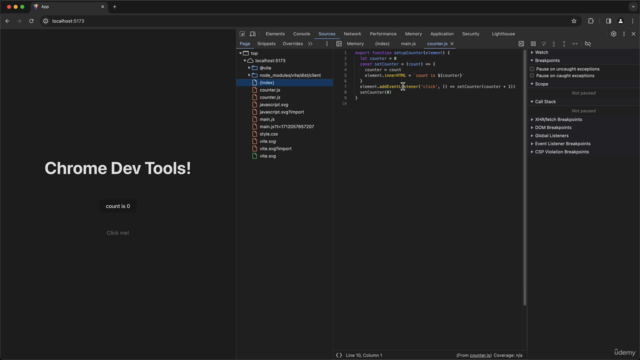This screenshot has height=360, width=640.
Task: Show more navigator tabs chevron
Action: tap(310, 44)
